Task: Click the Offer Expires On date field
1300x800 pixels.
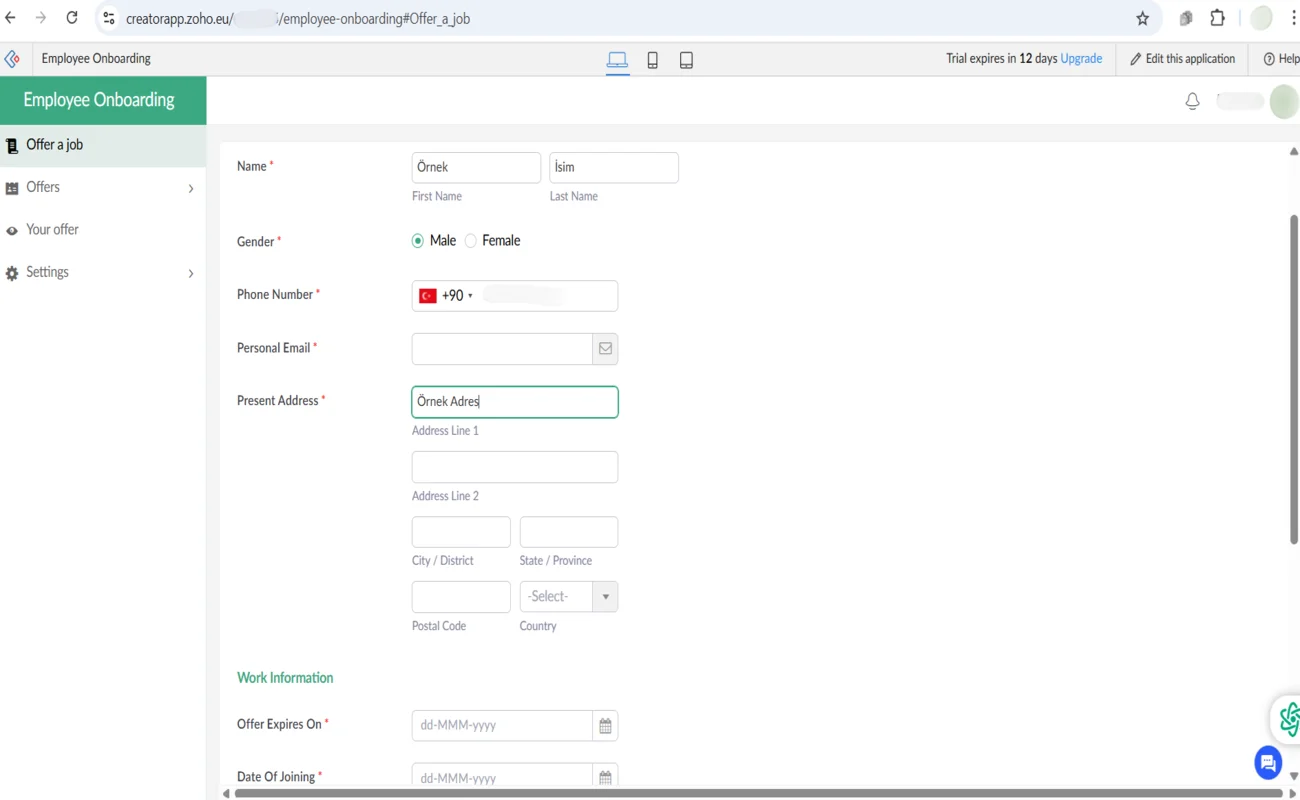Action: click(502, 726)
